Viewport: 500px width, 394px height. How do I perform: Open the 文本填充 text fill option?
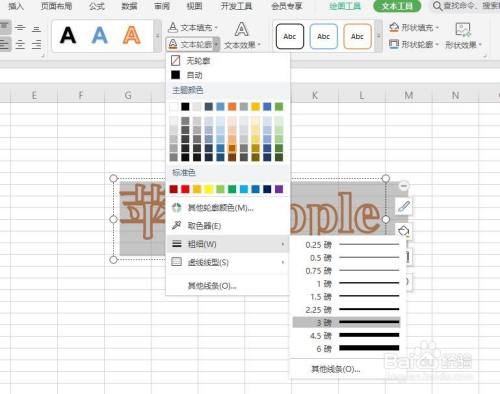[193, 27]
